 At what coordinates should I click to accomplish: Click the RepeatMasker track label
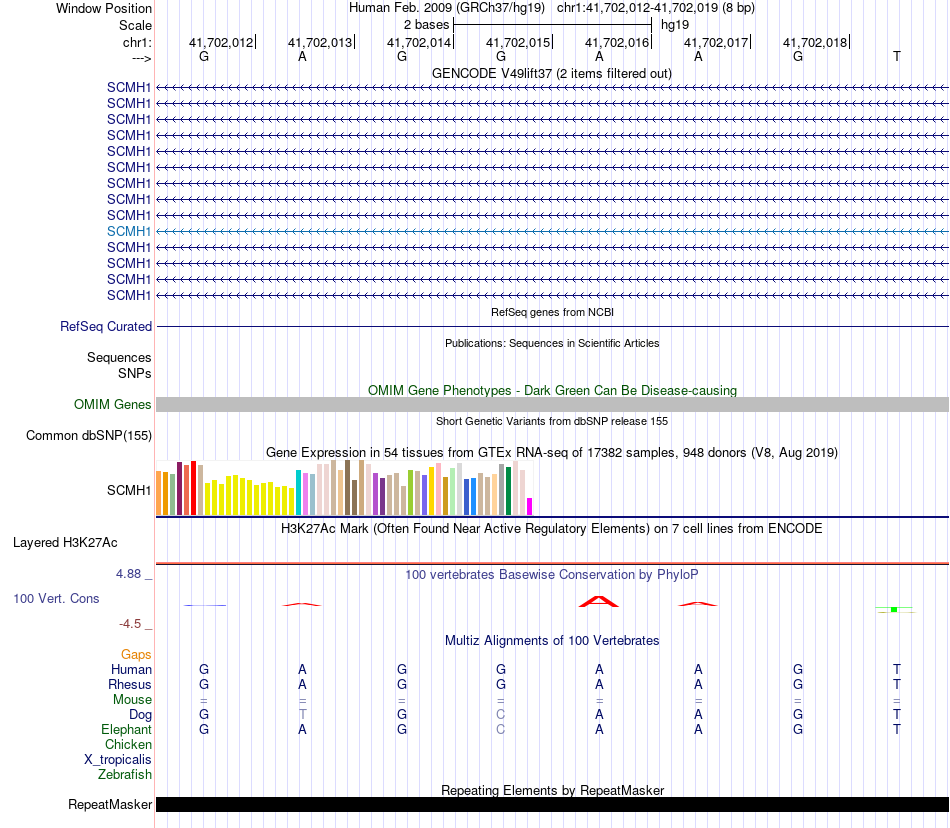110,804
